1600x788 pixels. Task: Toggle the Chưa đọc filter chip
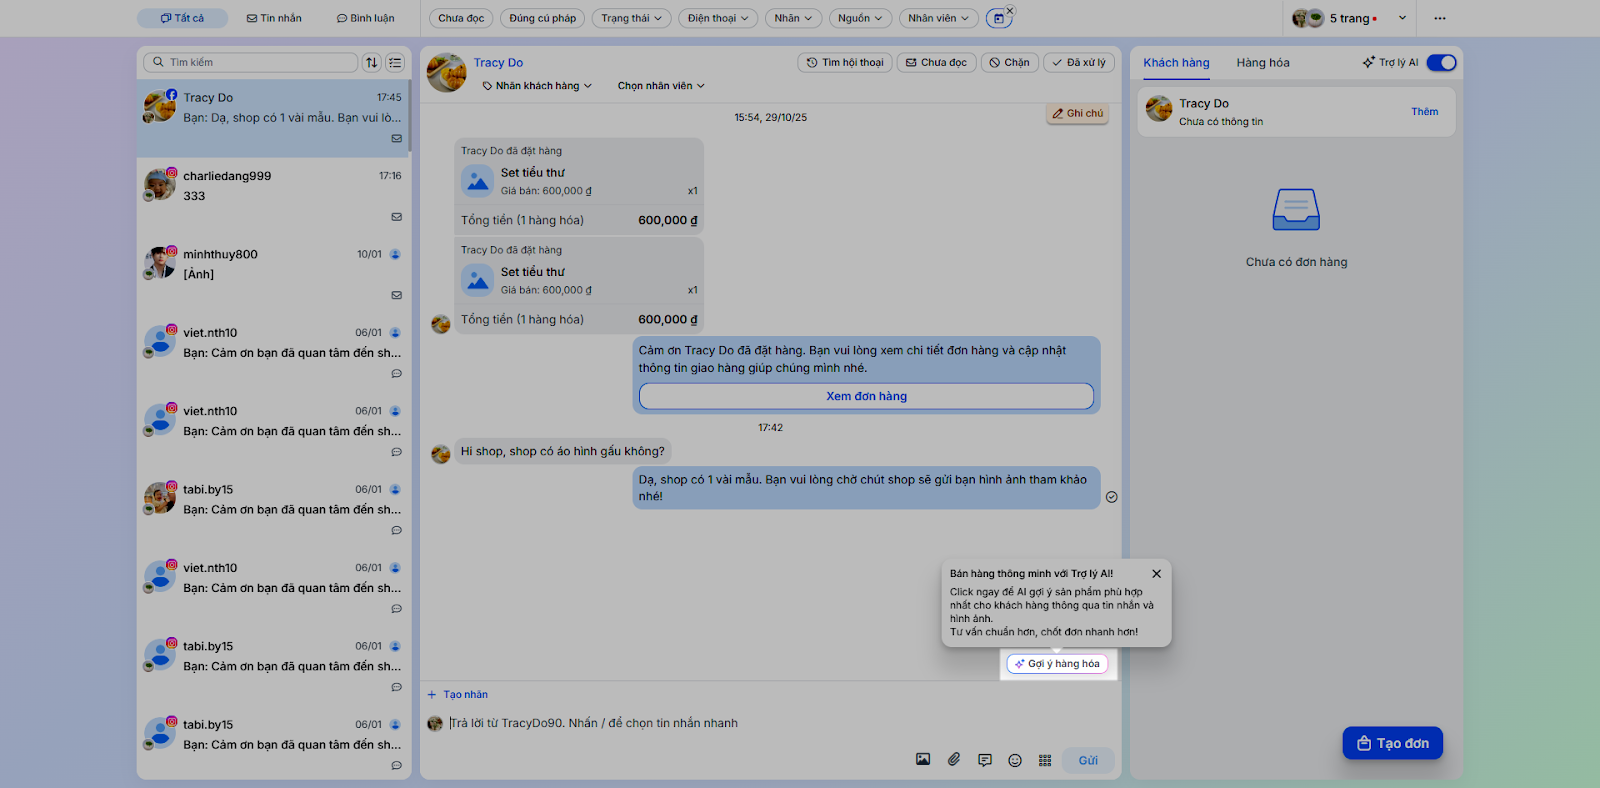tap(461, 18)
